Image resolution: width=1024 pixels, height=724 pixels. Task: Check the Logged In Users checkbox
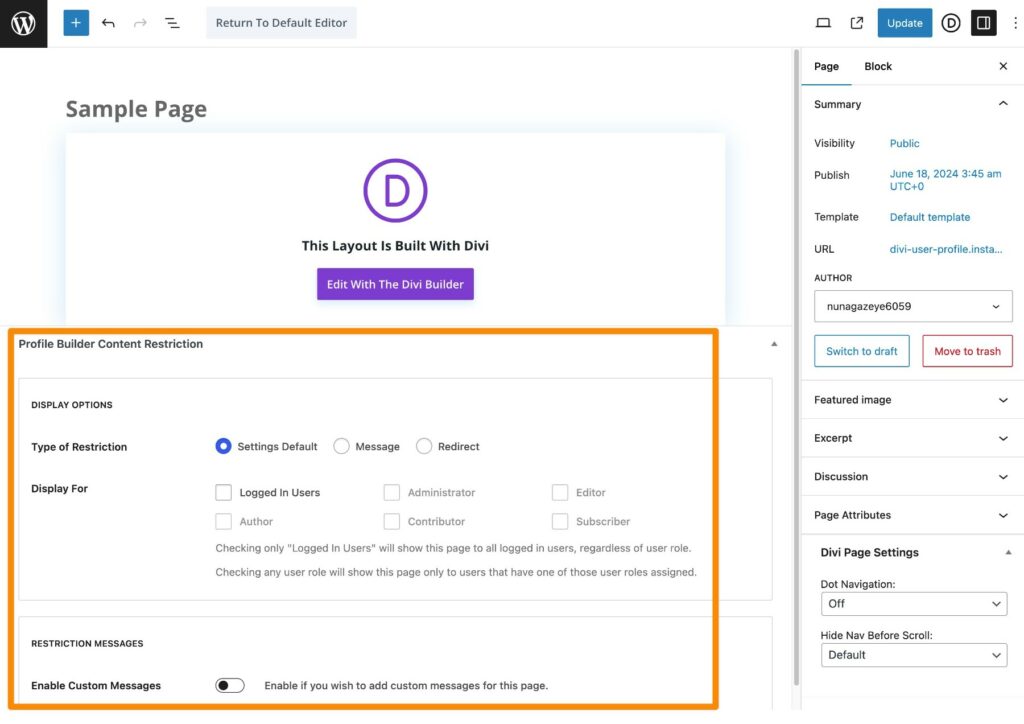pyautogui.click(x=223, y=492)
